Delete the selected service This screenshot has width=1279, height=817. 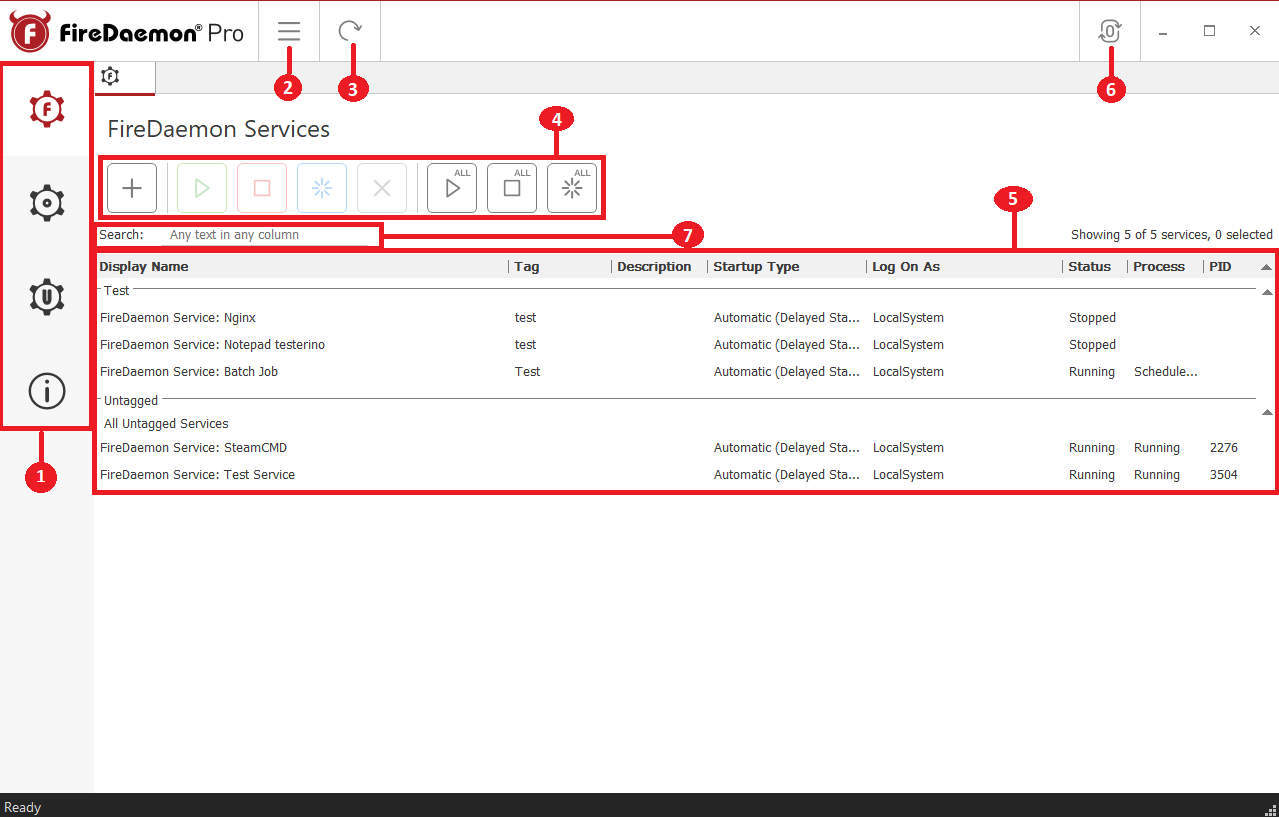(x=382, y=188)
